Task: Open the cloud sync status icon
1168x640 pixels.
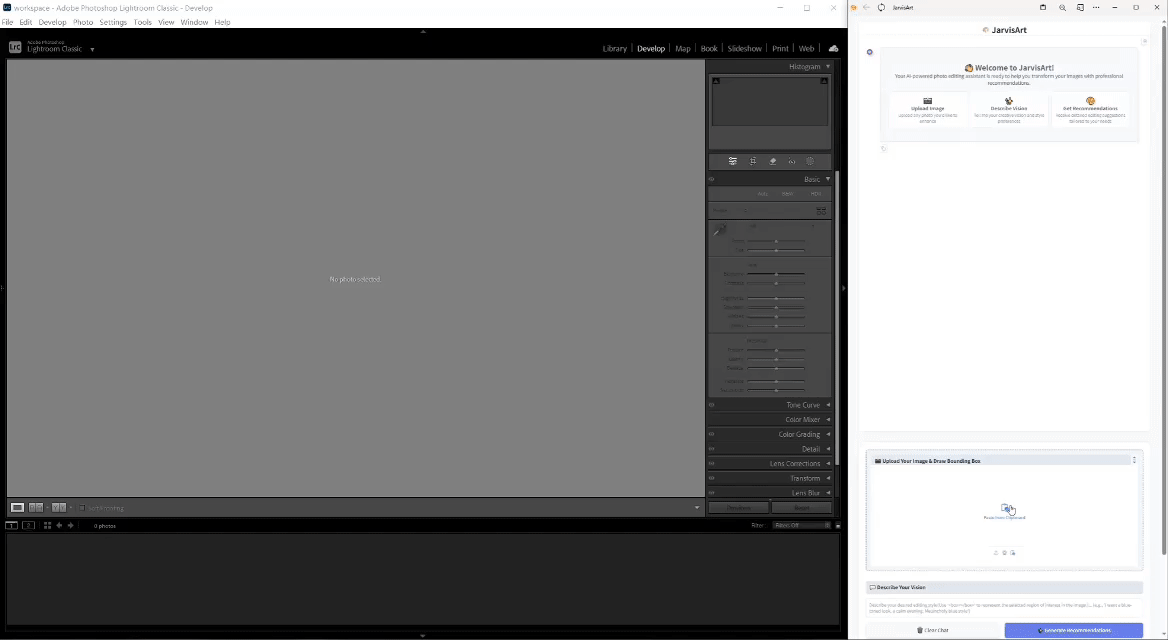Action: [834, 47]
